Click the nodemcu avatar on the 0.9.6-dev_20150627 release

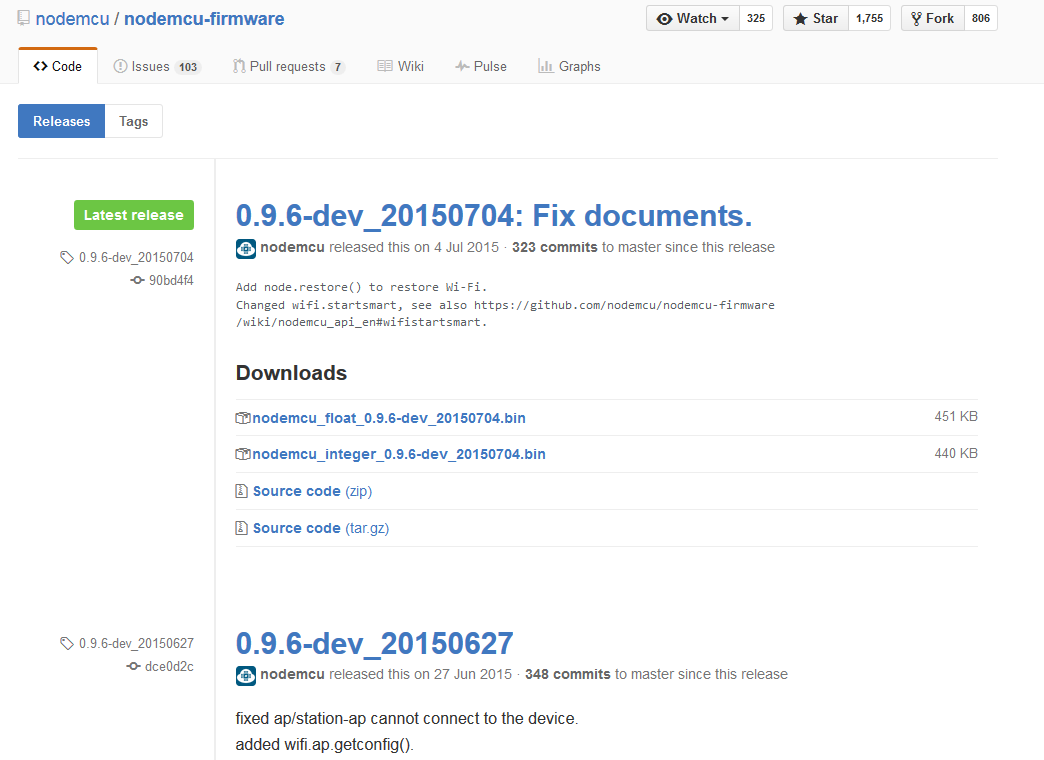click(246, 675)
